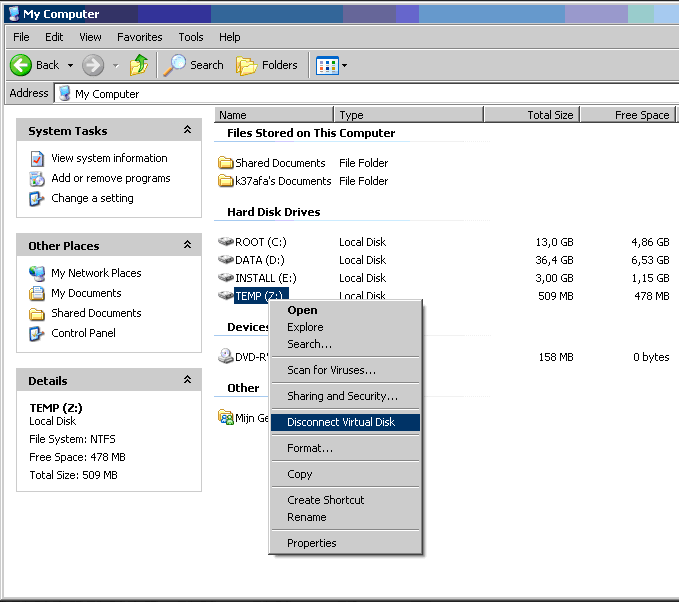Click the 158 MB total size cell

coord(556,357)
